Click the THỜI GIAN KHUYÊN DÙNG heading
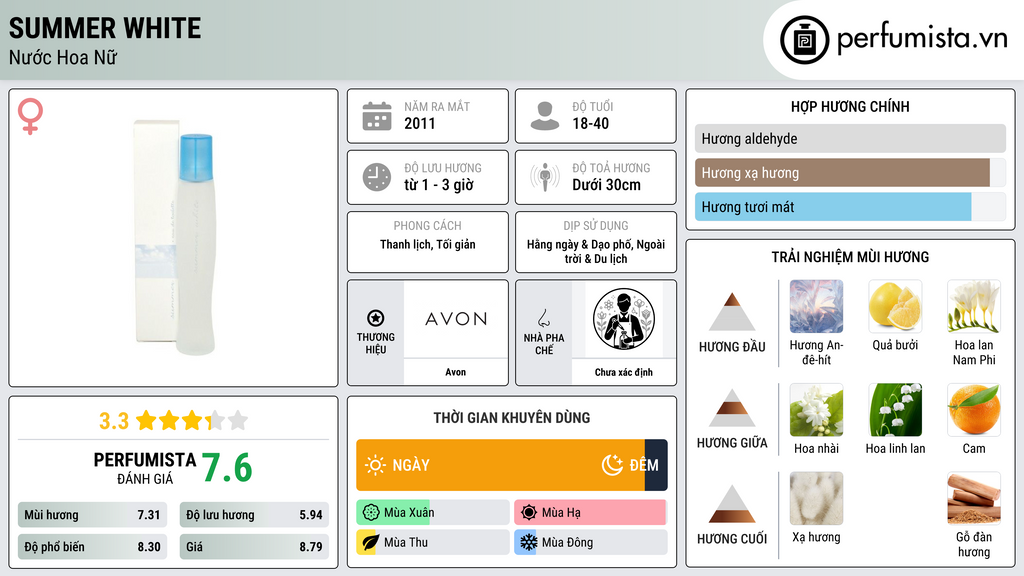 coord(512,418)
